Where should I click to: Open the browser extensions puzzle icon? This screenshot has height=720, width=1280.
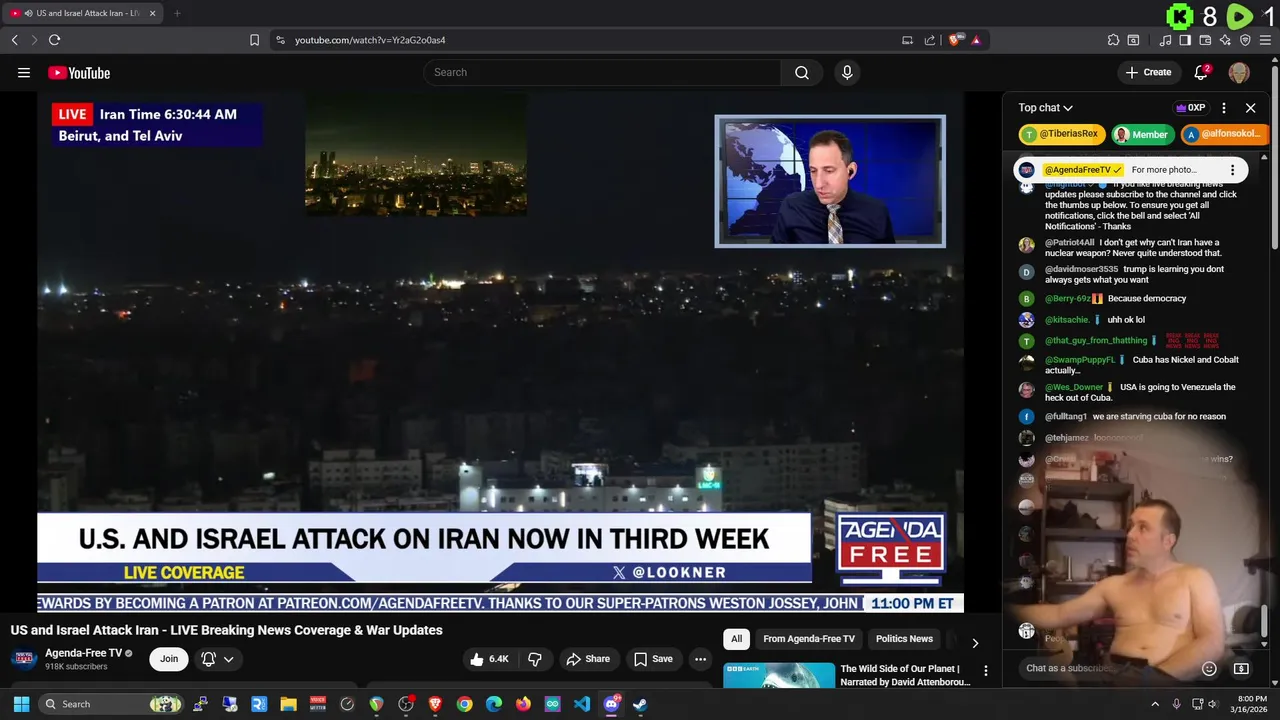(1113, 40)
